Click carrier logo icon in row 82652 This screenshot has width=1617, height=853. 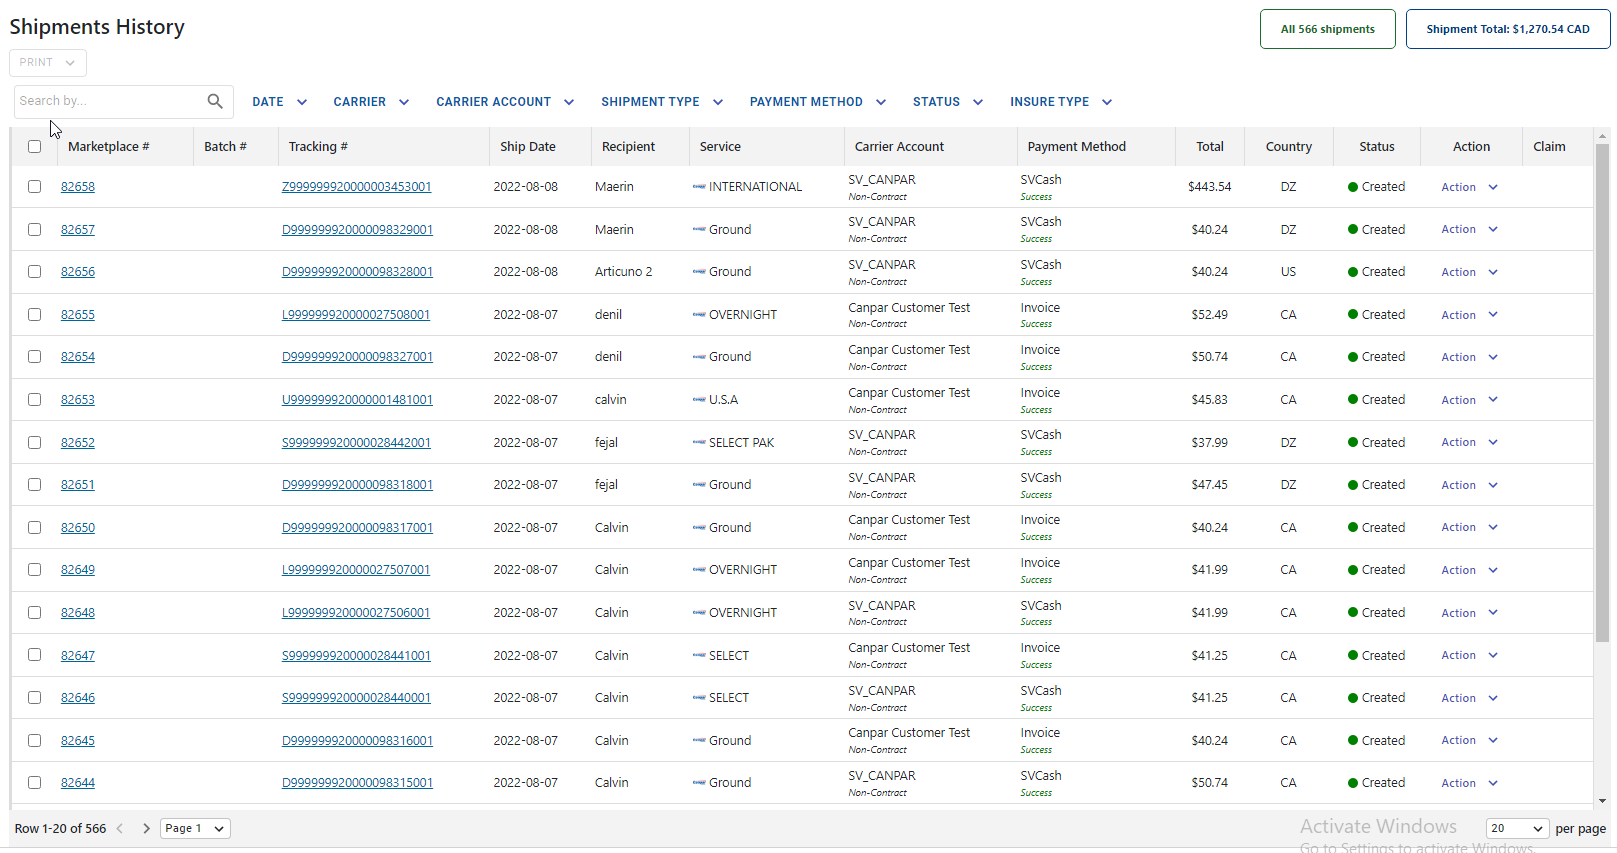[699, 442]
